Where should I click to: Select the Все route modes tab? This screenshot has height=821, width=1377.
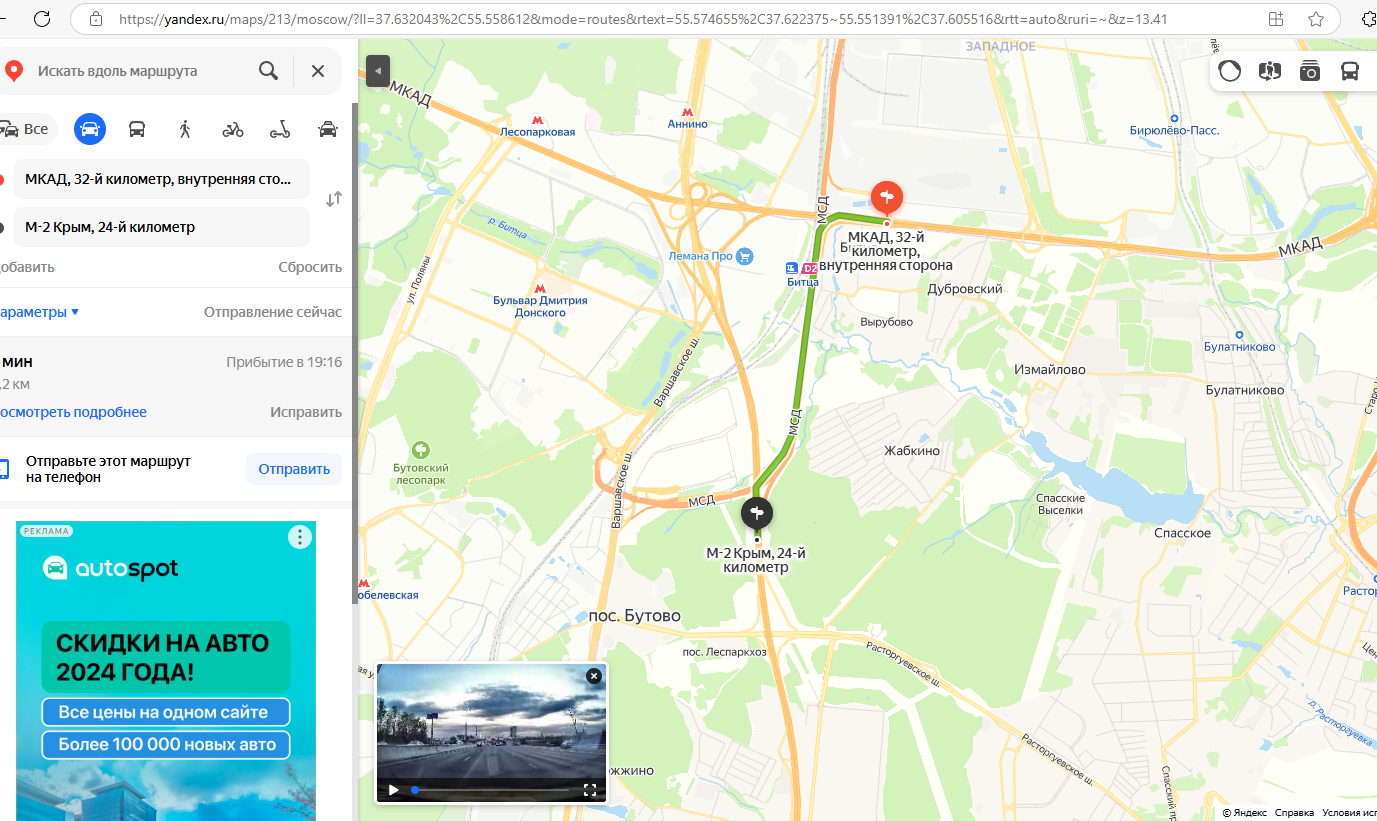click(x=26, y=129)
